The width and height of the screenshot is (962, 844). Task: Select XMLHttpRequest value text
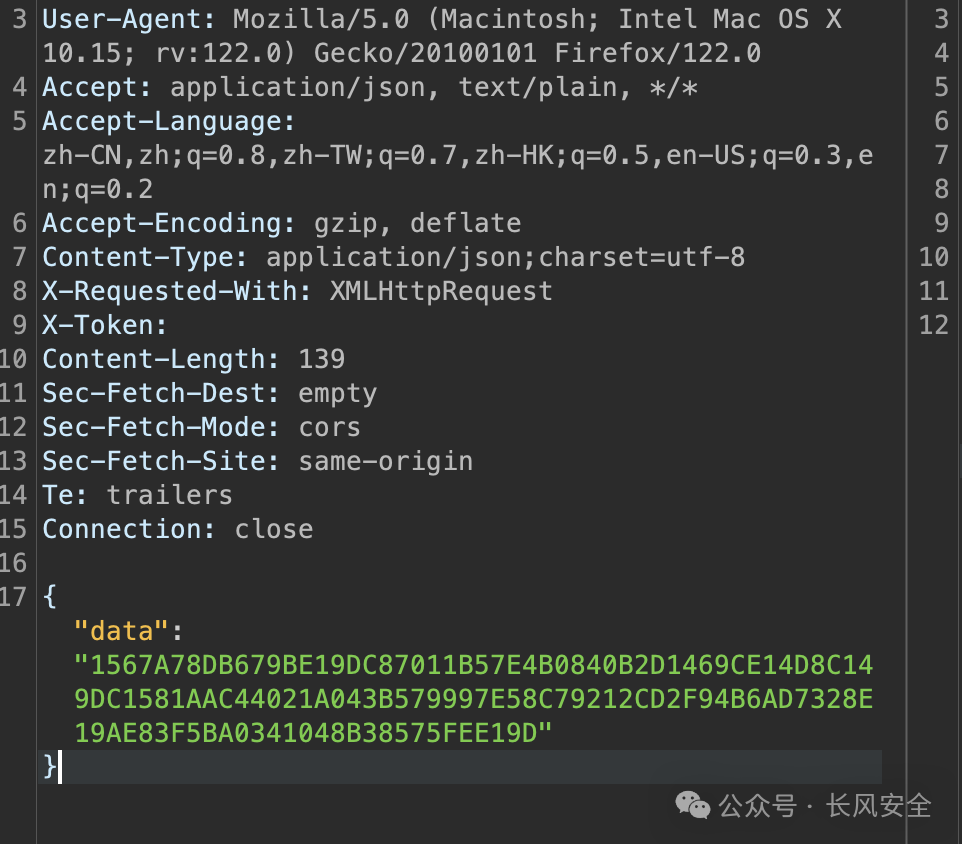click(441, 291)
